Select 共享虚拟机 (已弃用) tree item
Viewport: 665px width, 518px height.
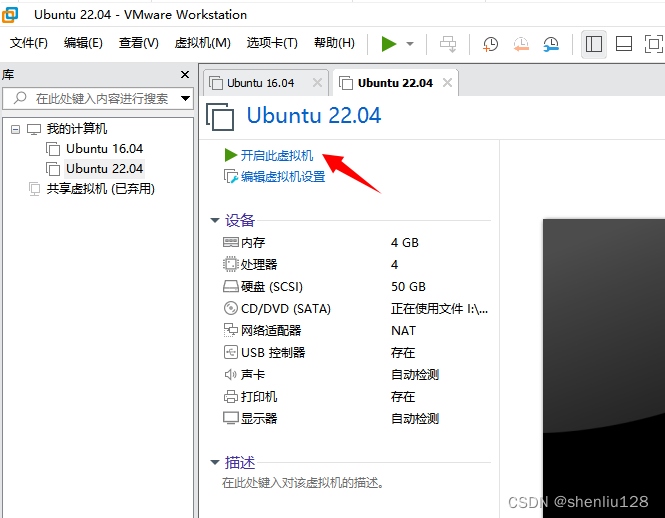(101, 189)
